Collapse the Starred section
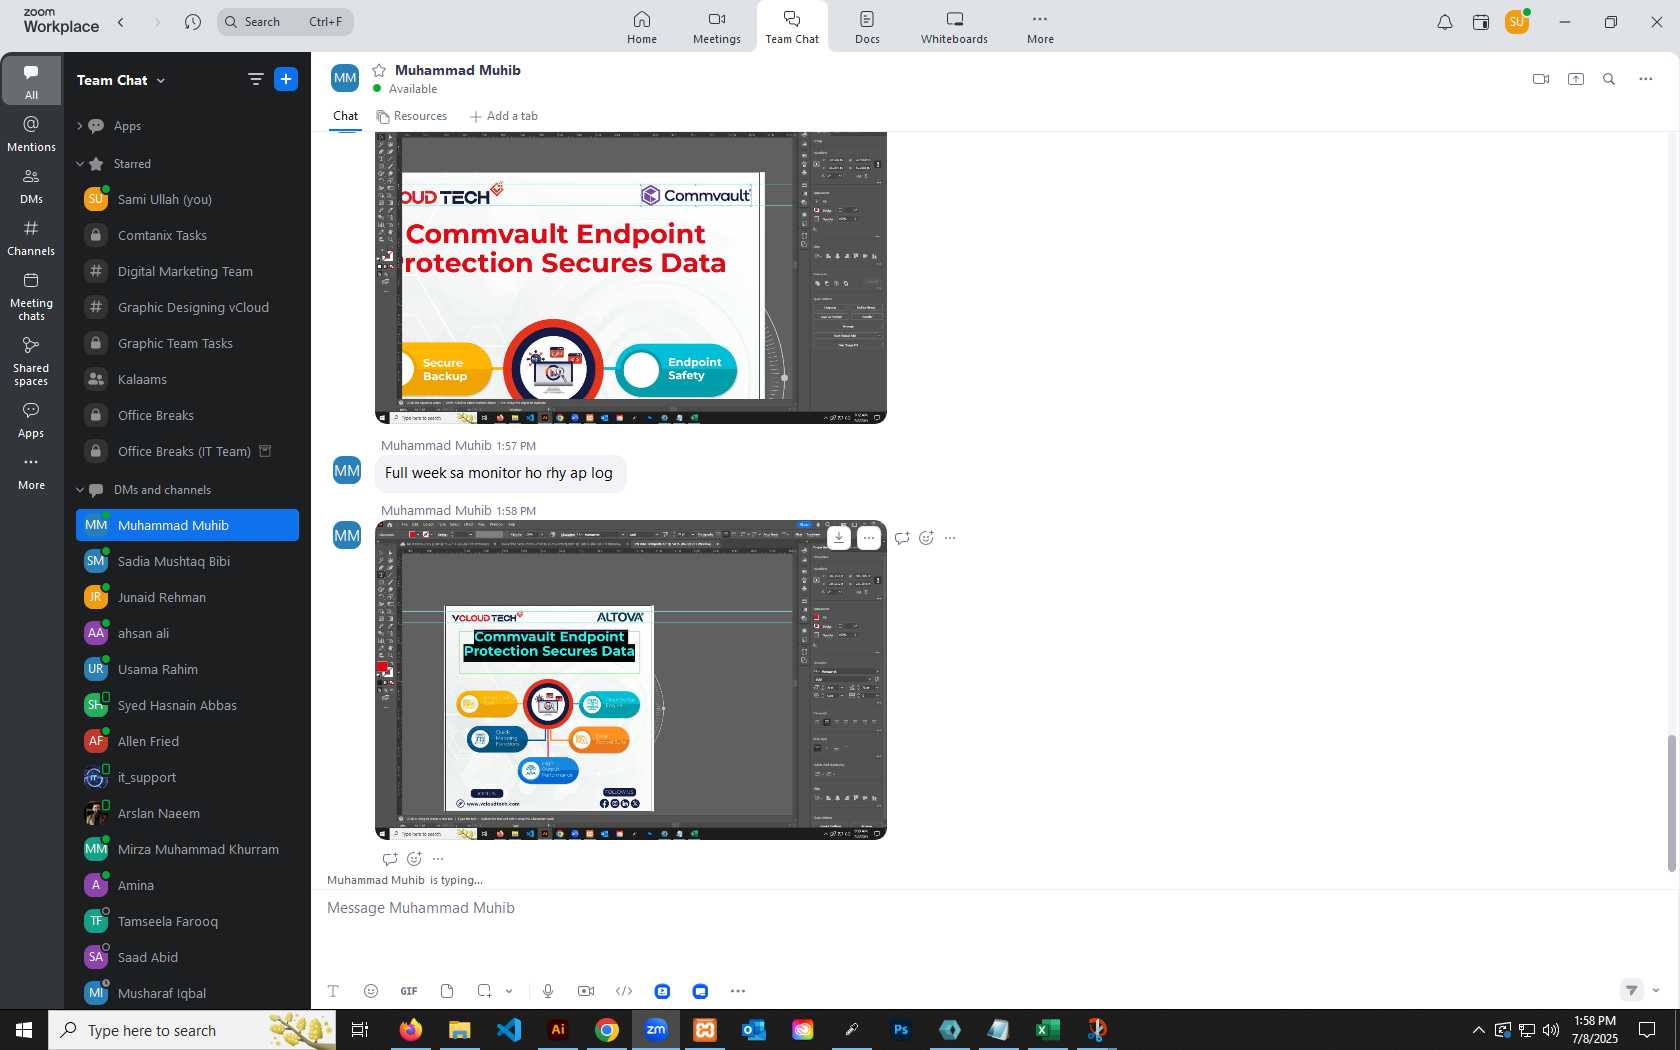The image size is (1680, 1050). tap(80, 164)
